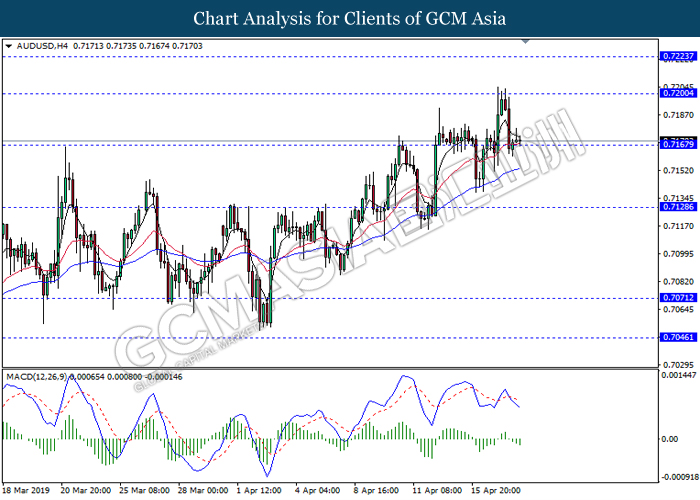
Task: Click the 25 Mar 08:00 time label
Action: click(144, 491)
